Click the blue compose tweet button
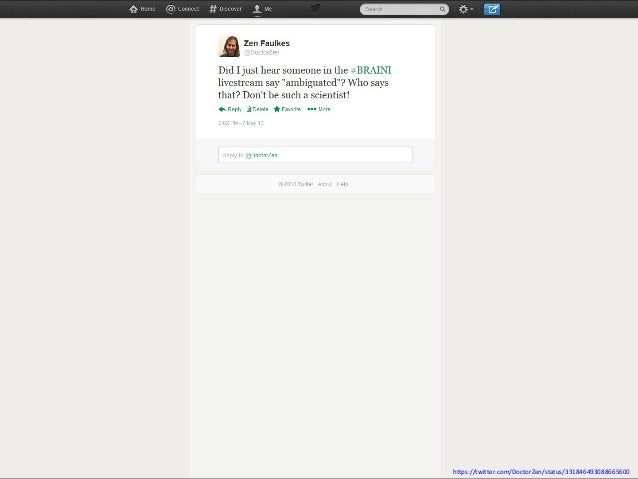 492,9
